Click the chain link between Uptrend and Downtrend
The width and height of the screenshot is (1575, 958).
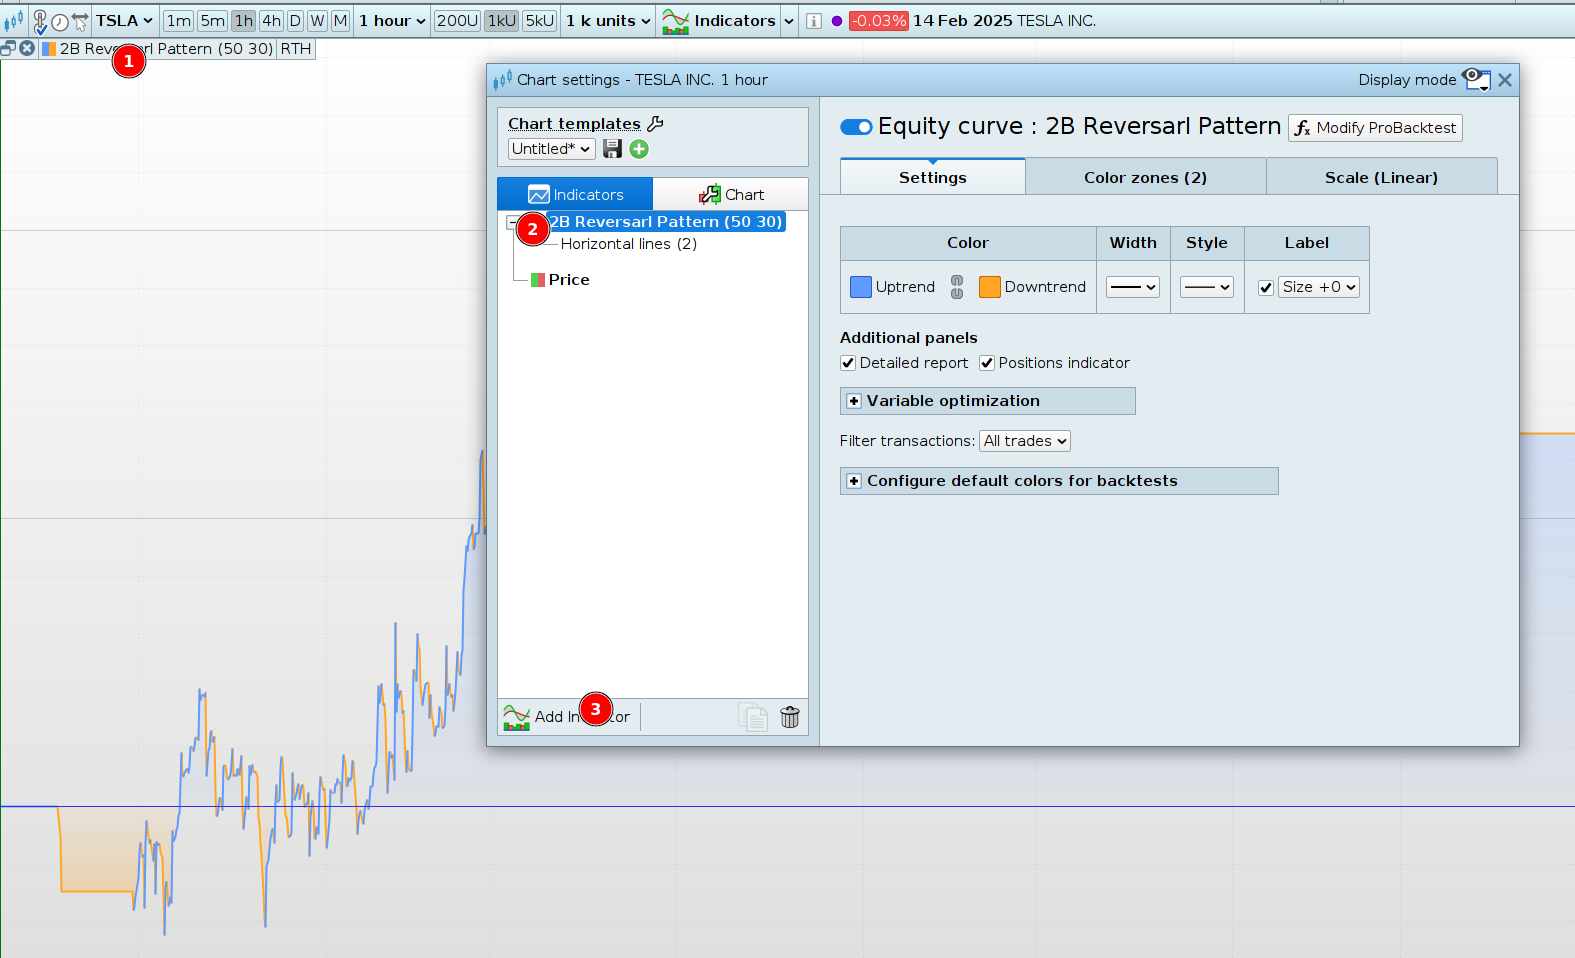click(x=957, y=287)
